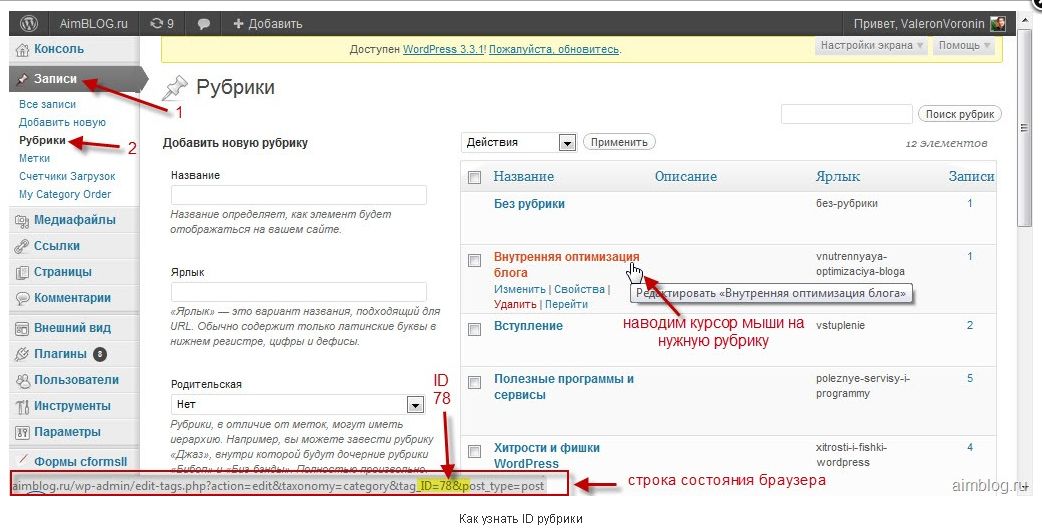The width and height of the screenshot is (1042, 529).
Task: Open Добавить новую submenu link
Action: (x=62, y=122)
